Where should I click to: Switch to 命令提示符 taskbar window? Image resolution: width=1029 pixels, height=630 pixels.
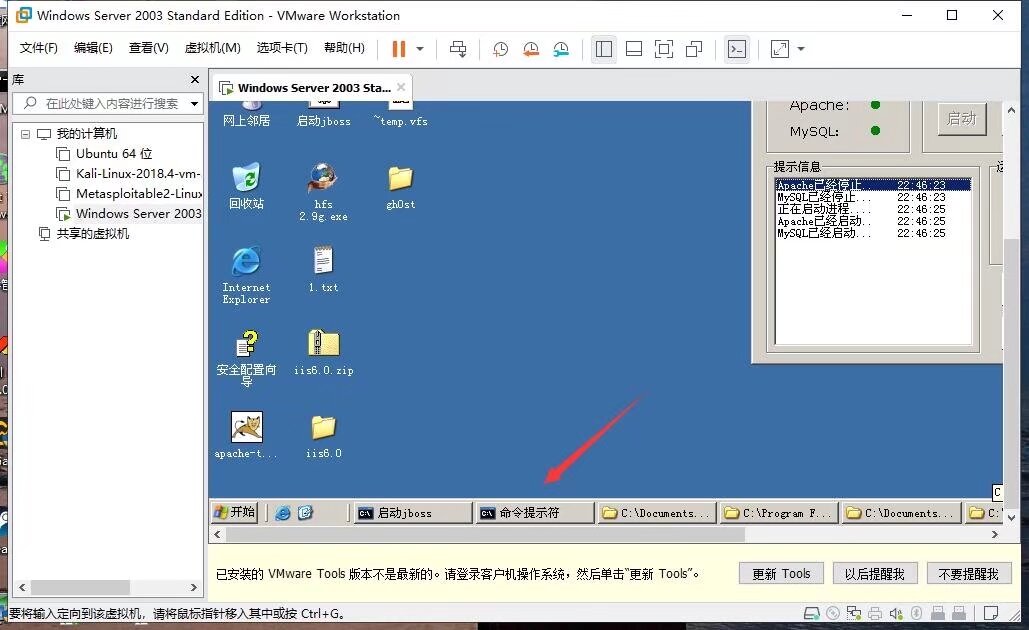(535, 513)
